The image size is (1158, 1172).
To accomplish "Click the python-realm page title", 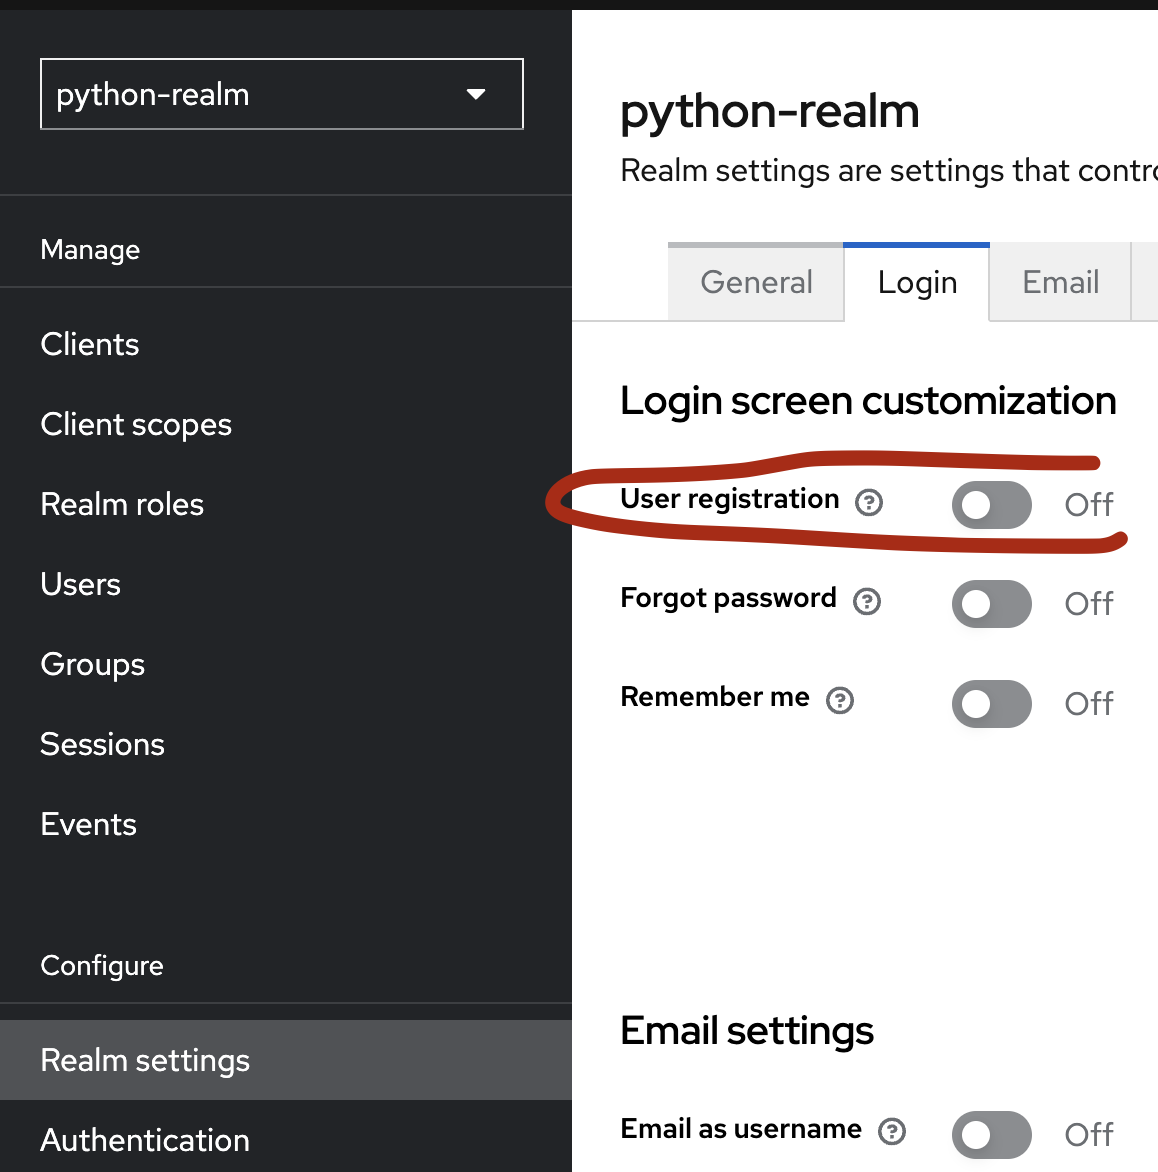I will (769, 112).
